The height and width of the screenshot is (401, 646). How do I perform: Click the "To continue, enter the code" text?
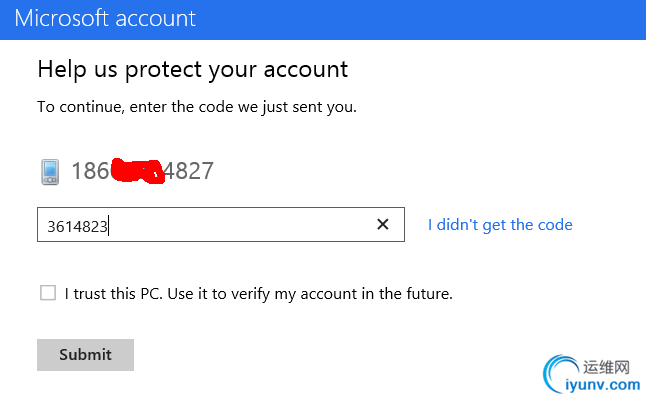point(196,106)
